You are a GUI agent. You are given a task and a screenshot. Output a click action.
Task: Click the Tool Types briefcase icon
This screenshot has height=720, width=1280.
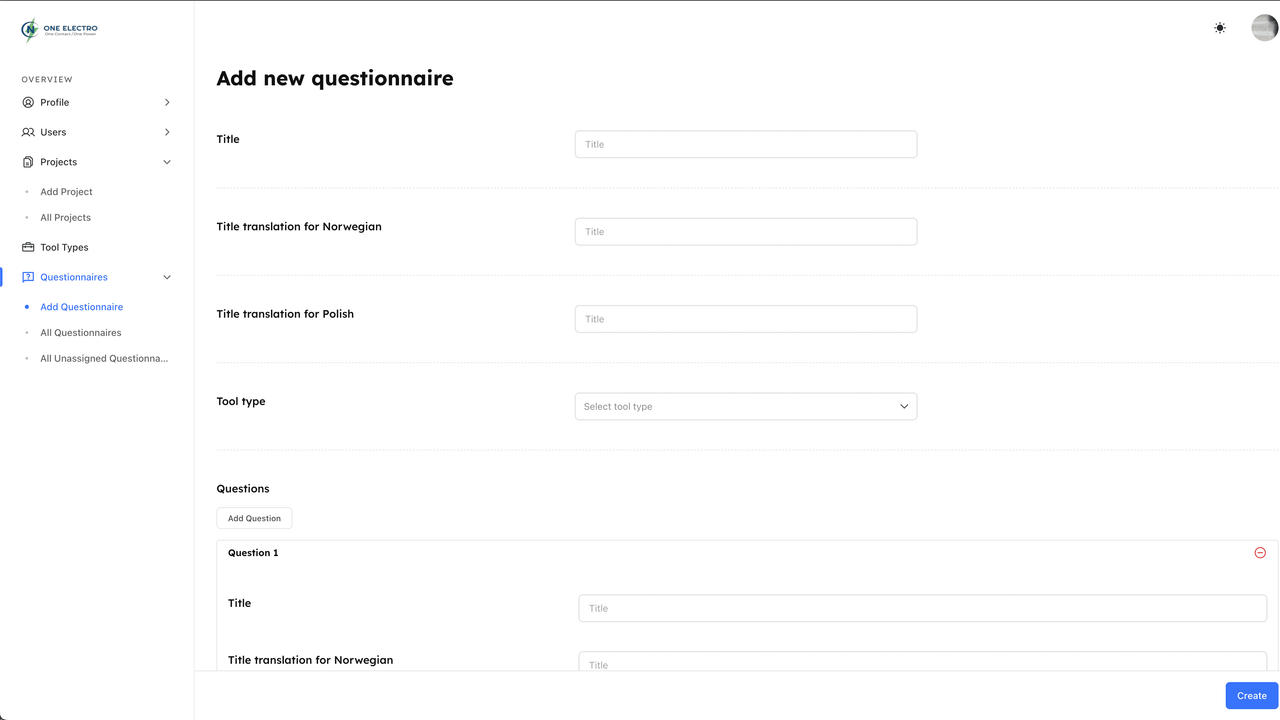[28, 247]
